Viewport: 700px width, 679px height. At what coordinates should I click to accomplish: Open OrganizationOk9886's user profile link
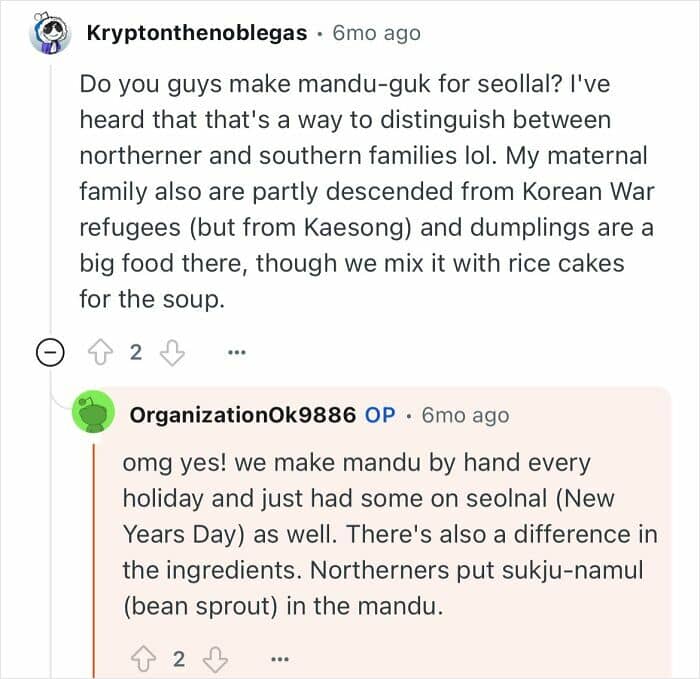(x=243, y=415)
